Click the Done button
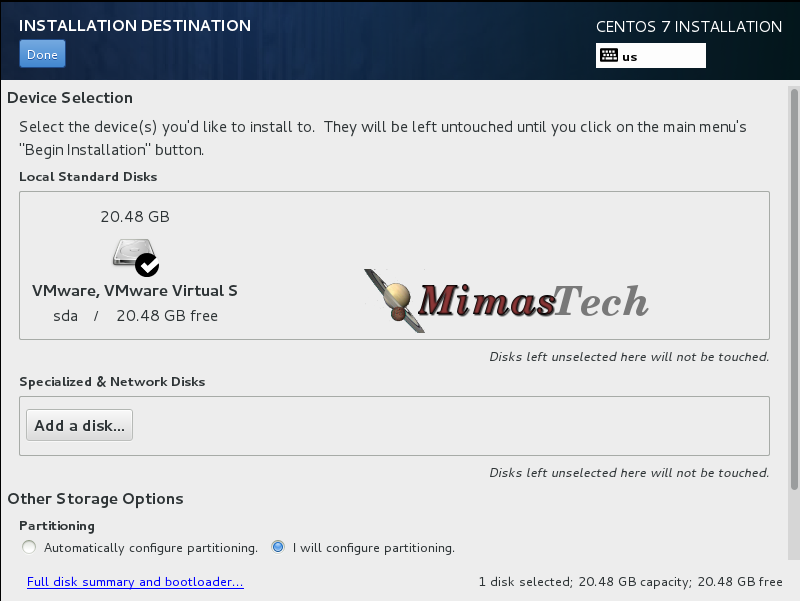The height and width of the screenshot is (601, 800). coord(42,54)
